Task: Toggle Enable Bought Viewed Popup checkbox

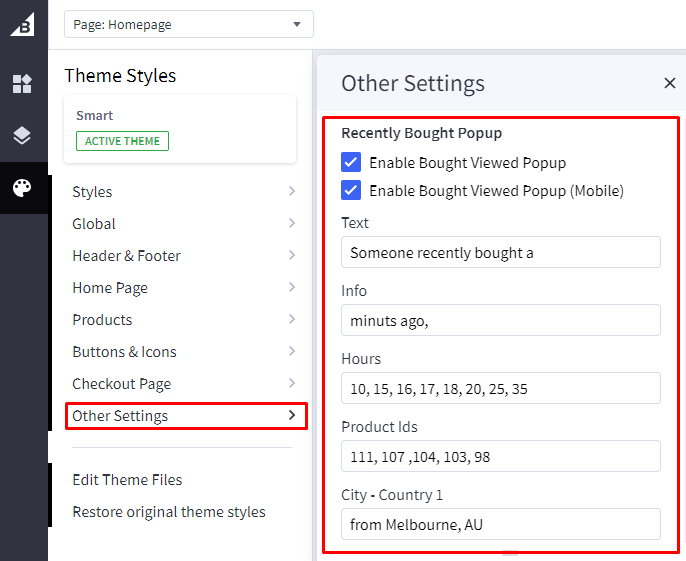Action: click(x=351, y=162)
